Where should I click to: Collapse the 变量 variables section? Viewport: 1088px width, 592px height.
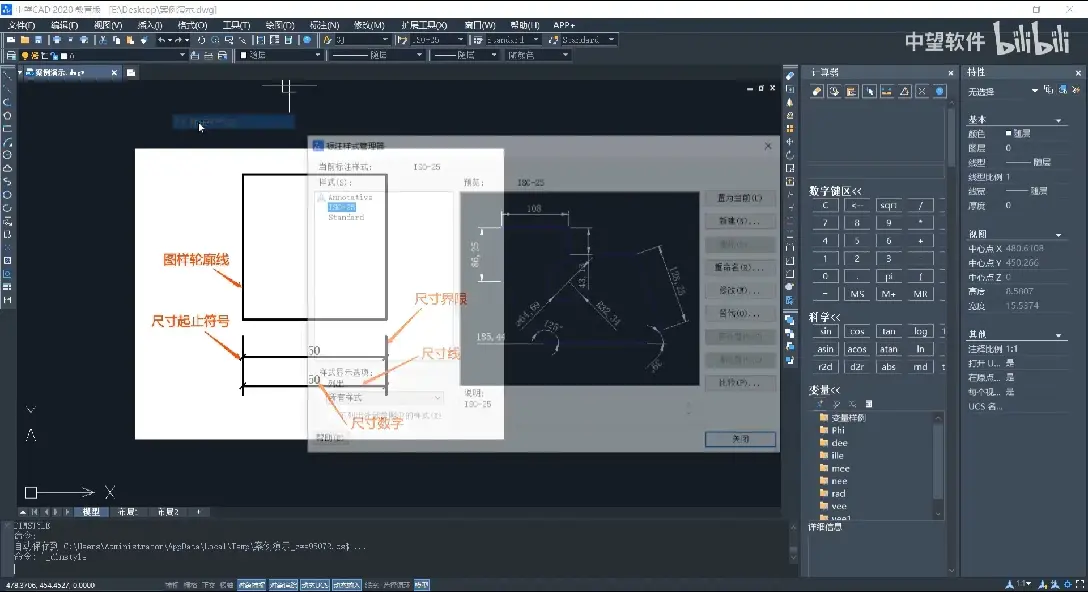coord(824,390)
